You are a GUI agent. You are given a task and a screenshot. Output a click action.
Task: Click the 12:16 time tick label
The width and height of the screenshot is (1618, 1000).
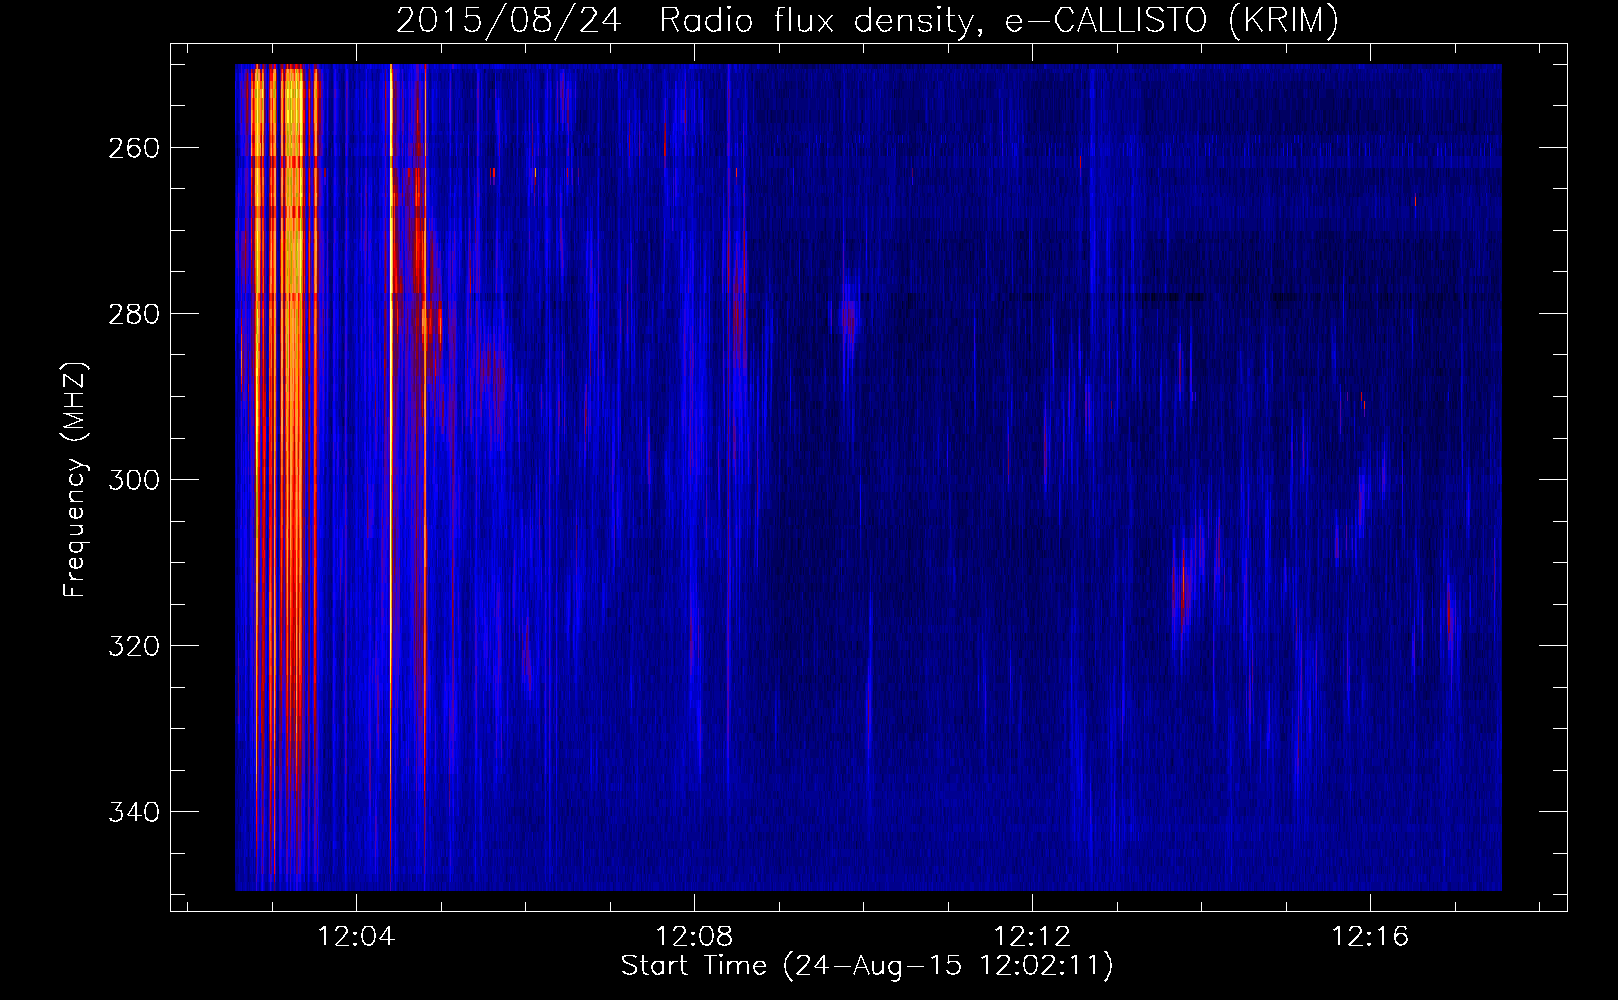[1369, 937]
